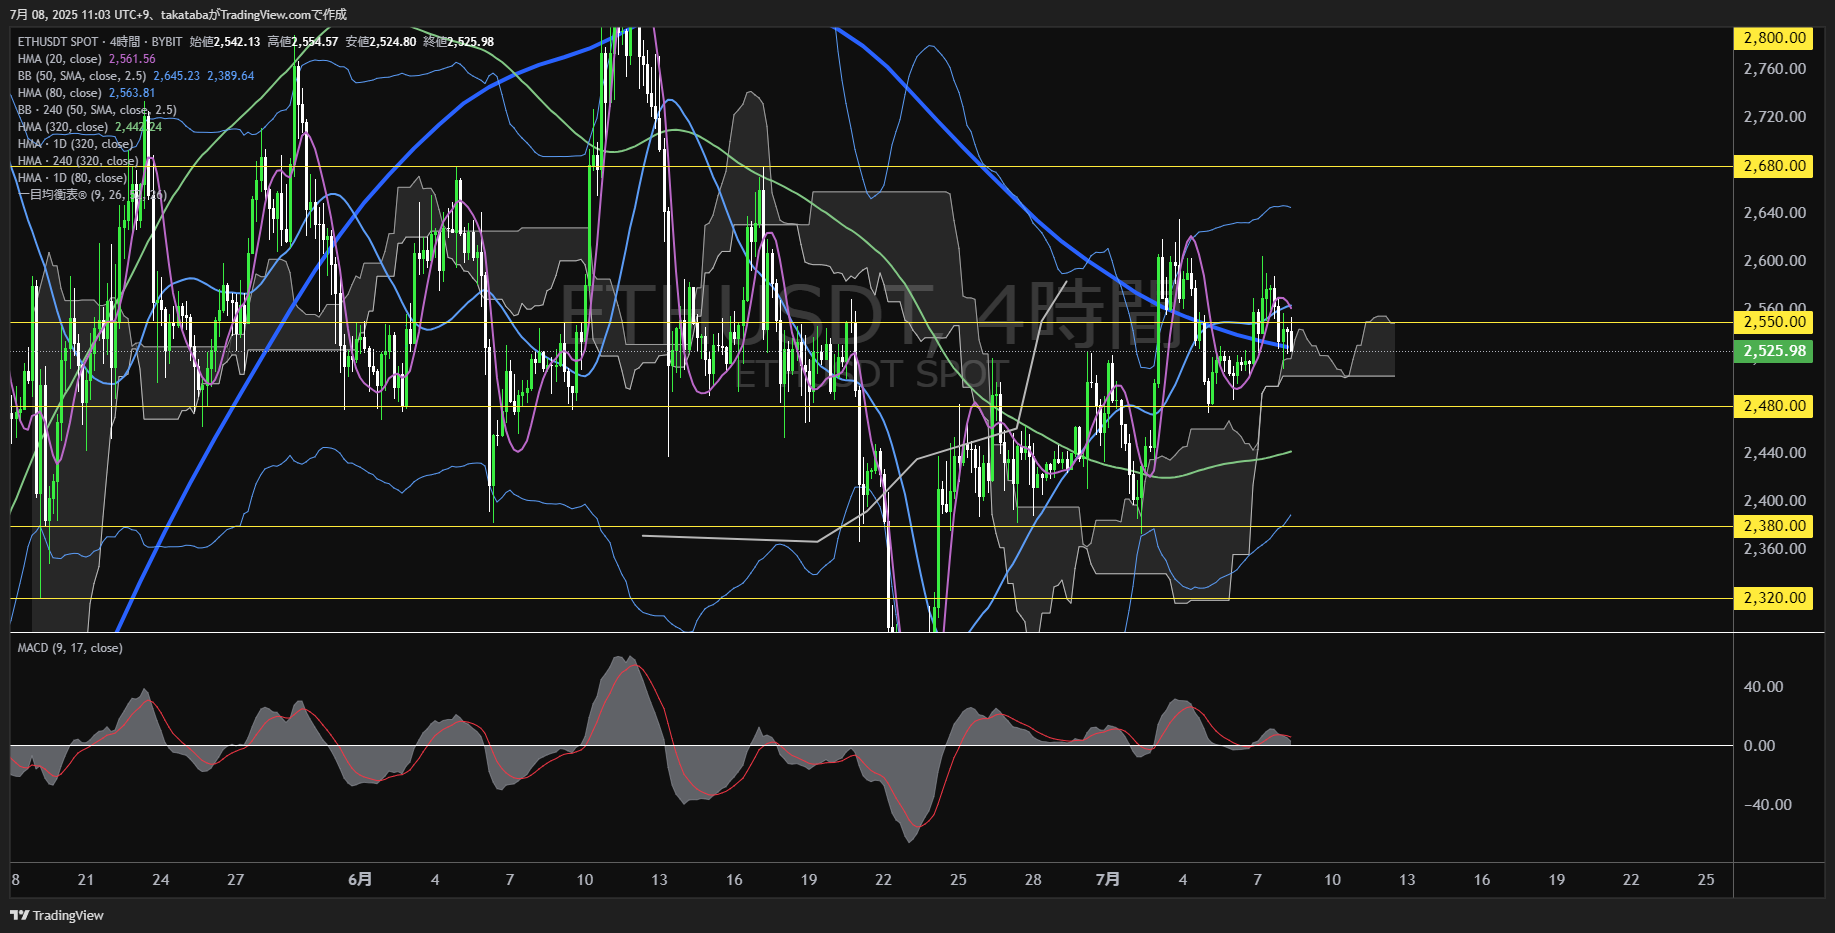Click the 40.00 MACD axis value
Image resolution: width=1835 pixels, height=933 pixels.
[x=1763, y=687]
